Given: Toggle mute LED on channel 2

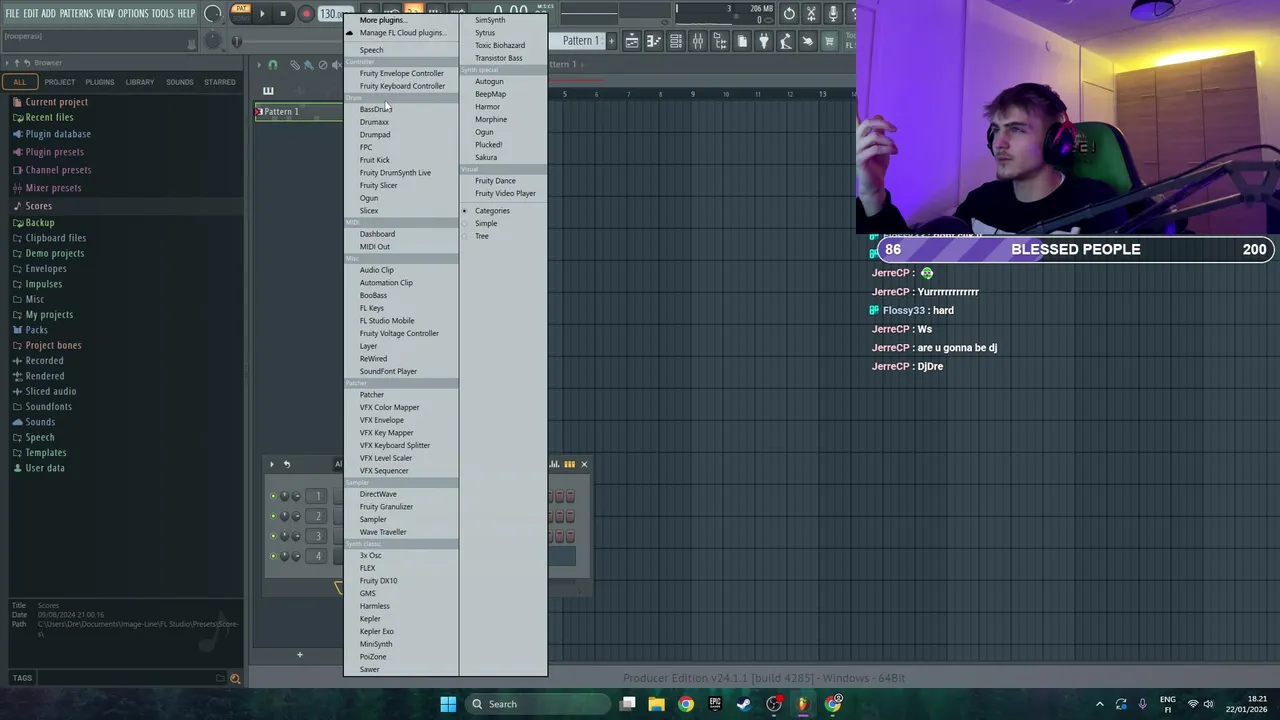Looking at the screenshot, I should 273,516.
